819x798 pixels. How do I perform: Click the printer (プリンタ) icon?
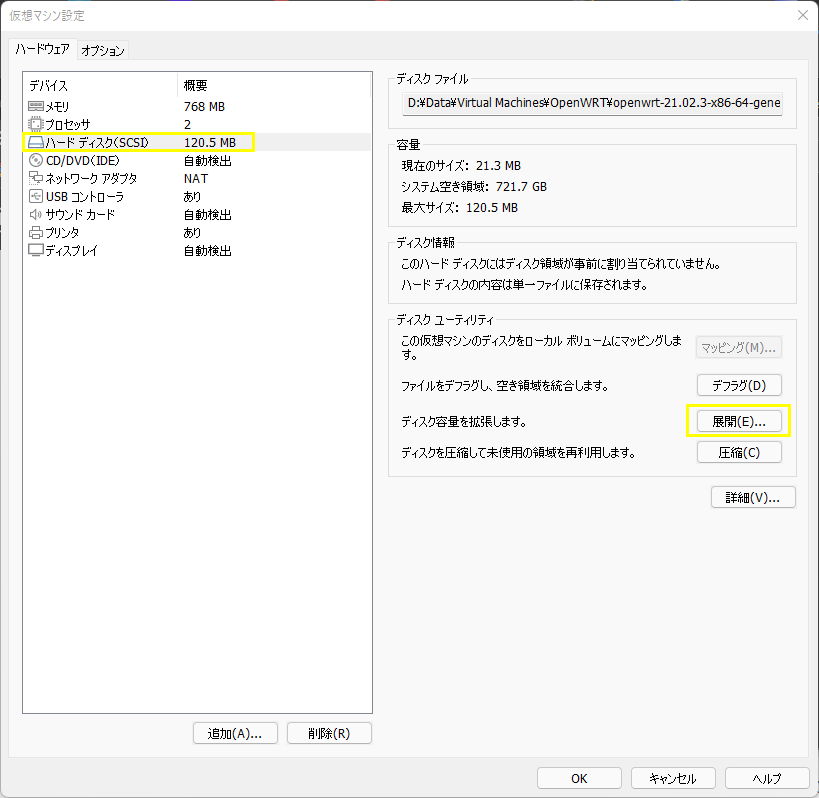[x=36, y=232]
